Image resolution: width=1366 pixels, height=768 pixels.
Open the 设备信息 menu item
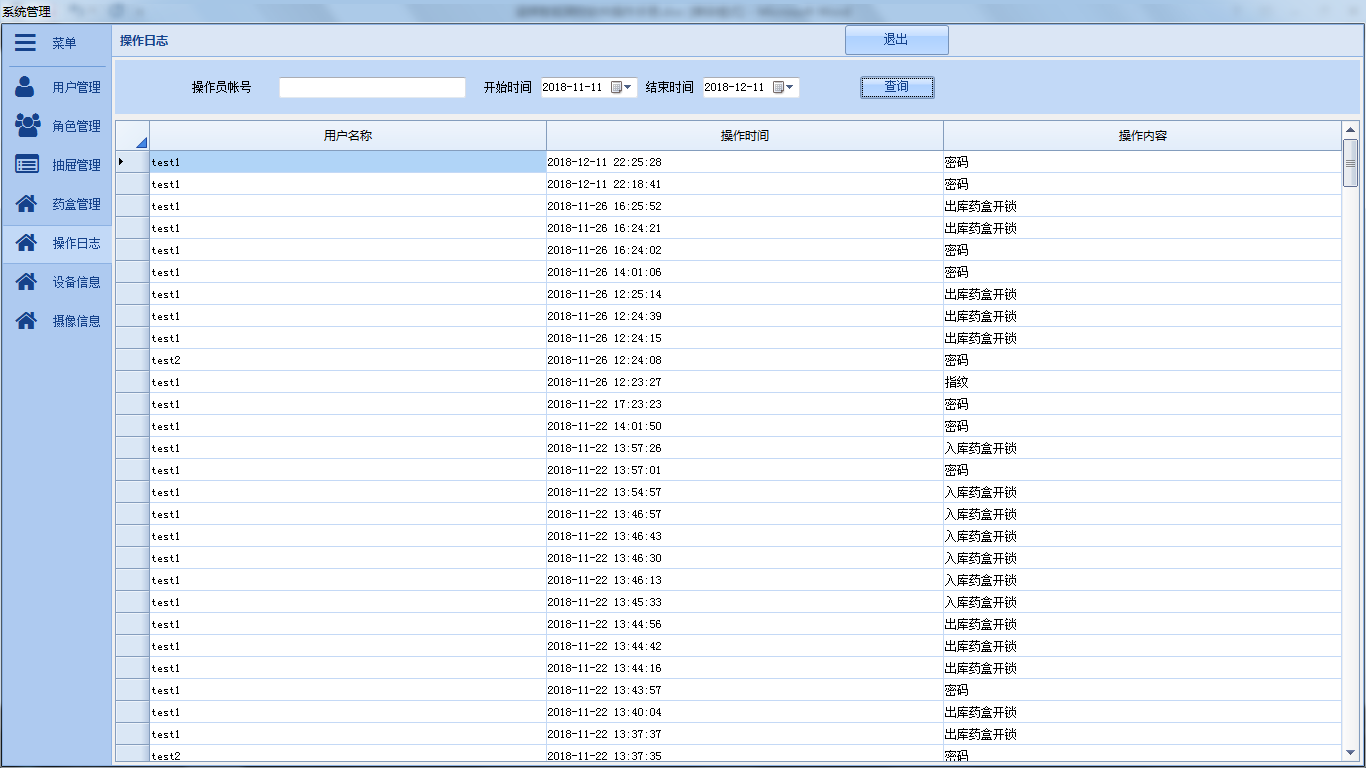coord(76,282)
